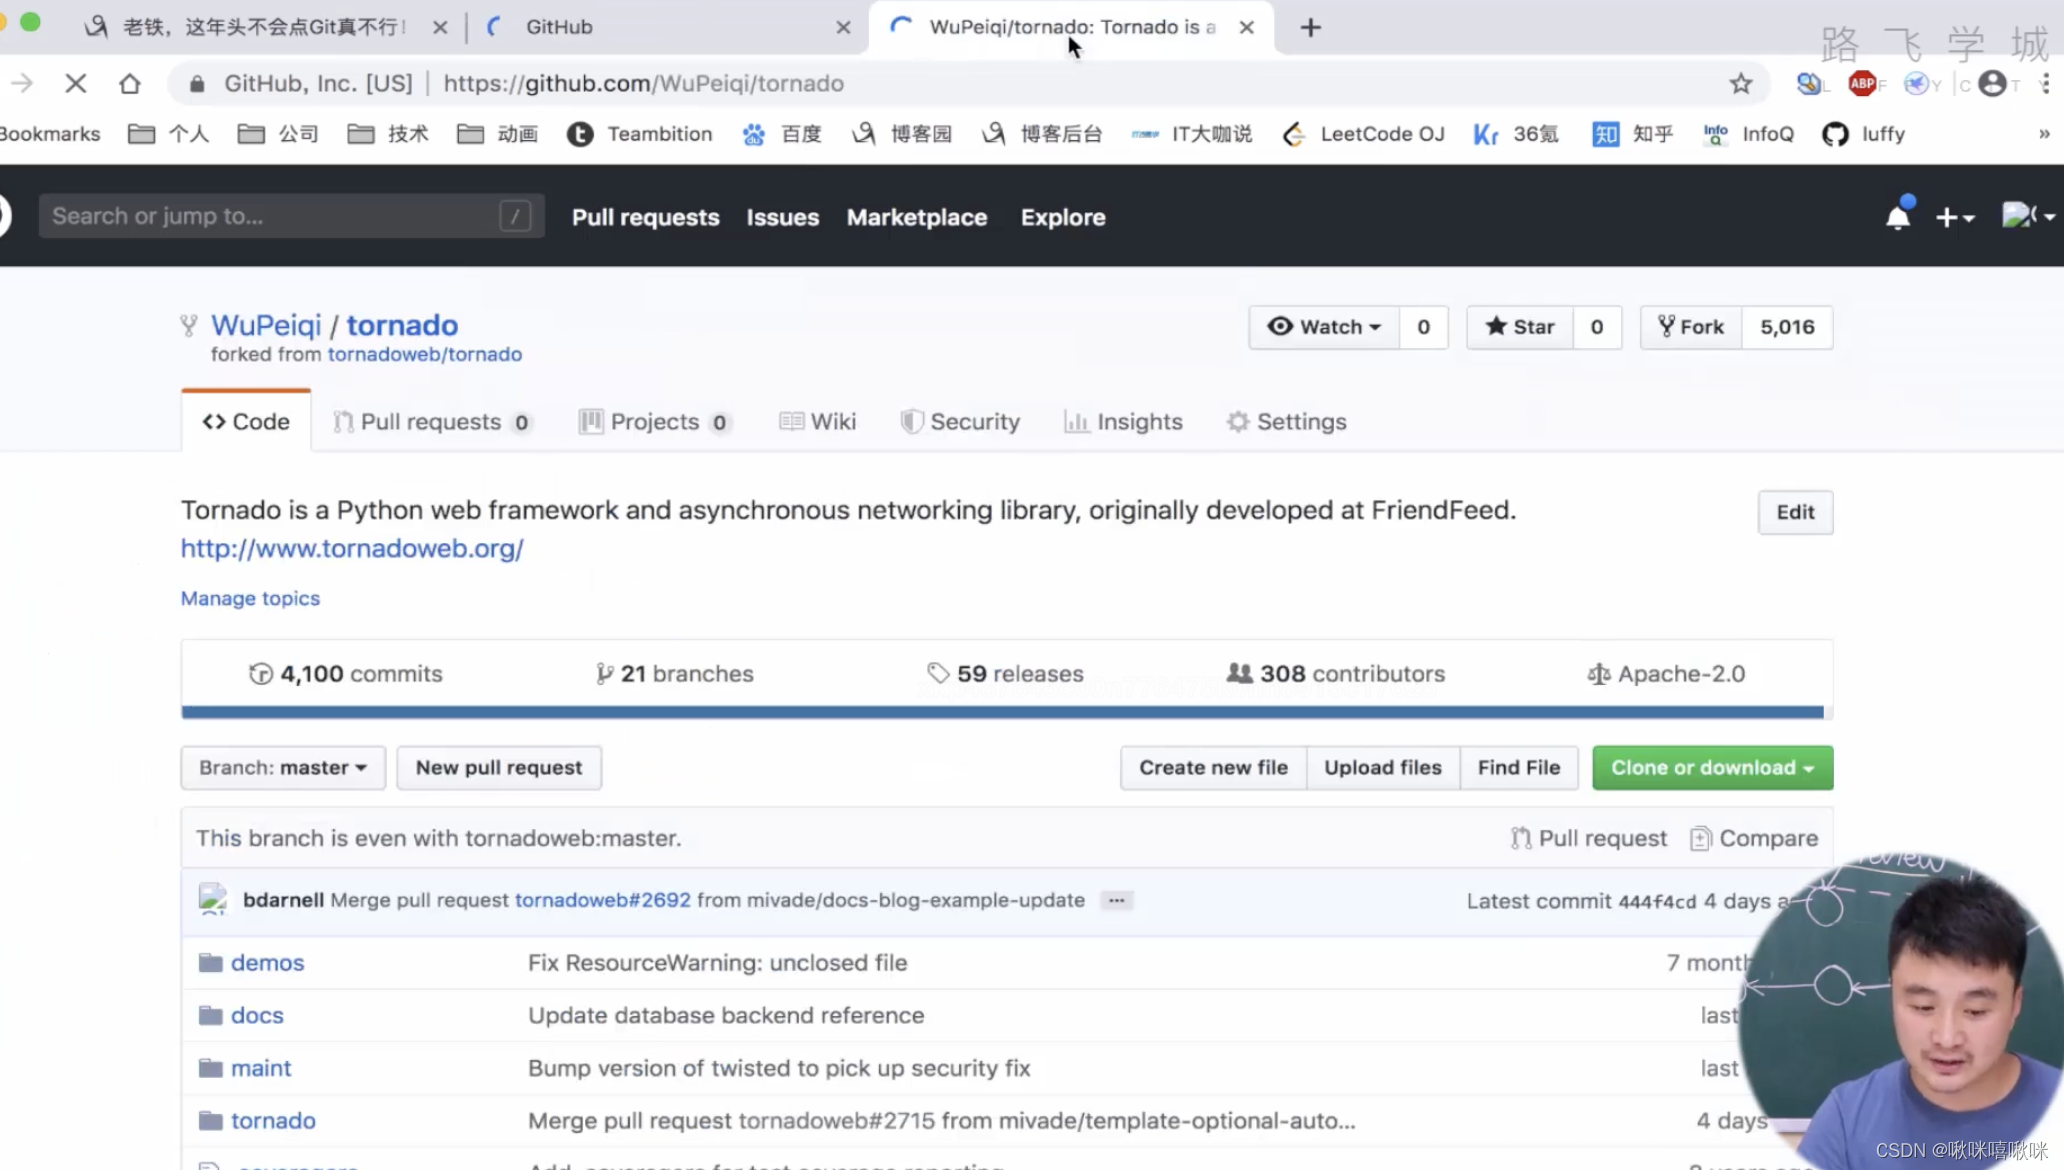View the 59 releases
This screenshot has height=1170, width=2064.
[x=1005, y=674]
